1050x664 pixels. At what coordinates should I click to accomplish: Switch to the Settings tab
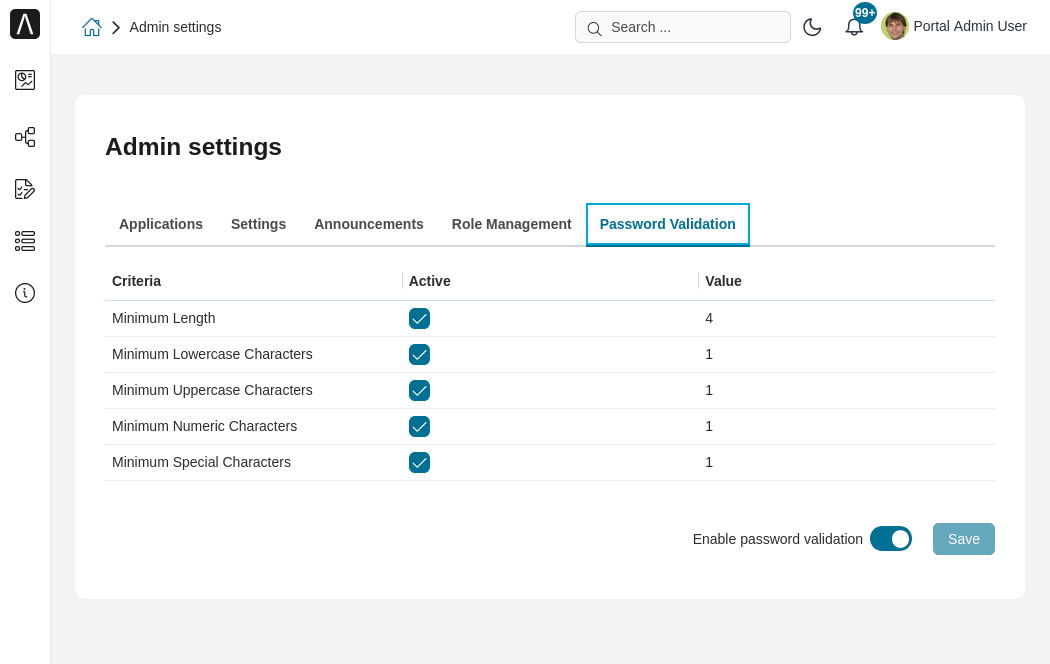point(258,224)
